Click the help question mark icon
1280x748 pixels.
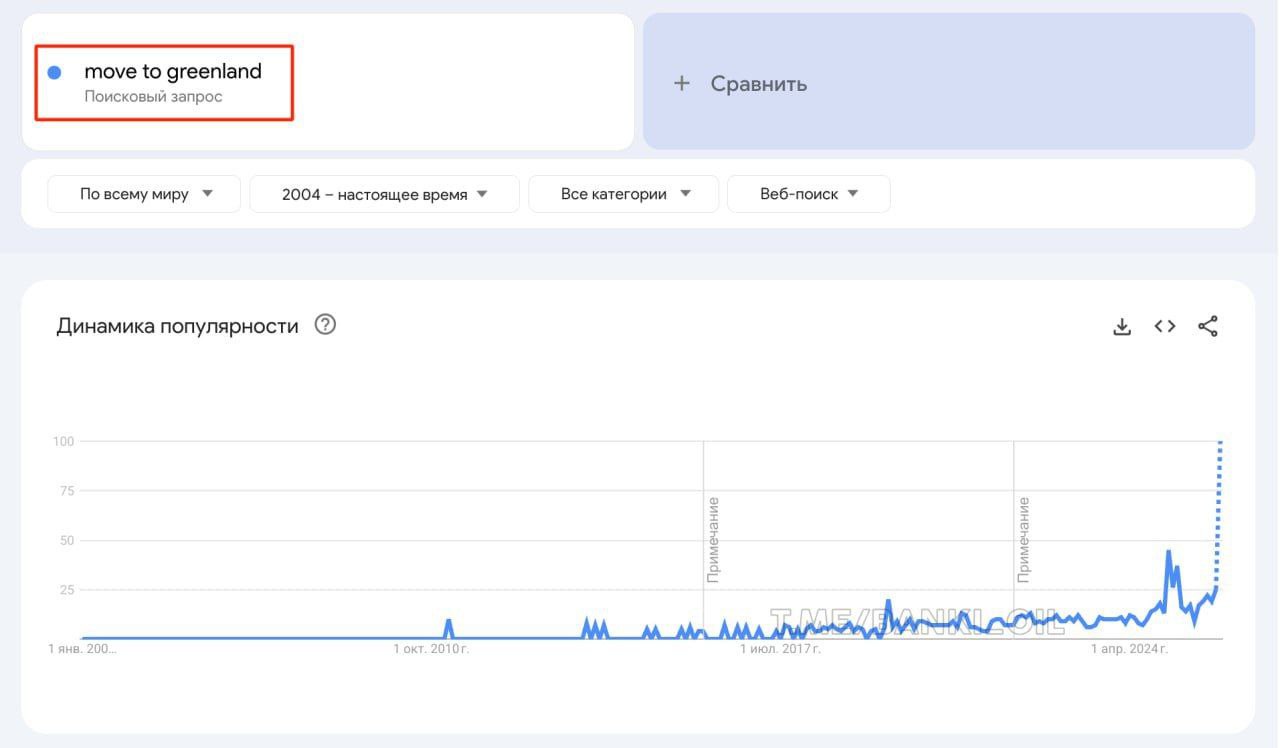click(325, 325)
